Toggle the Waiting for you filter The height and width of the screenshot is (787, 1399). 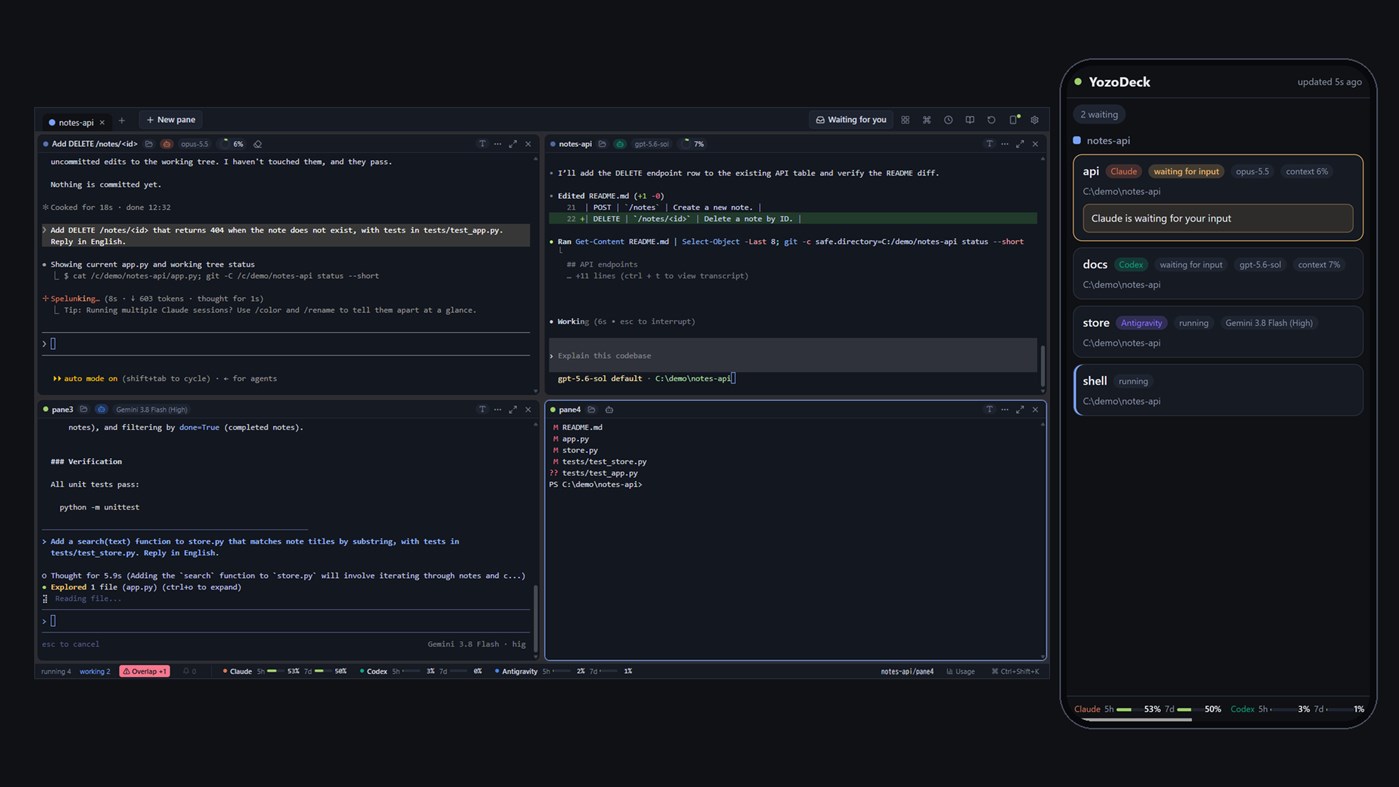(x=851, y=120)
